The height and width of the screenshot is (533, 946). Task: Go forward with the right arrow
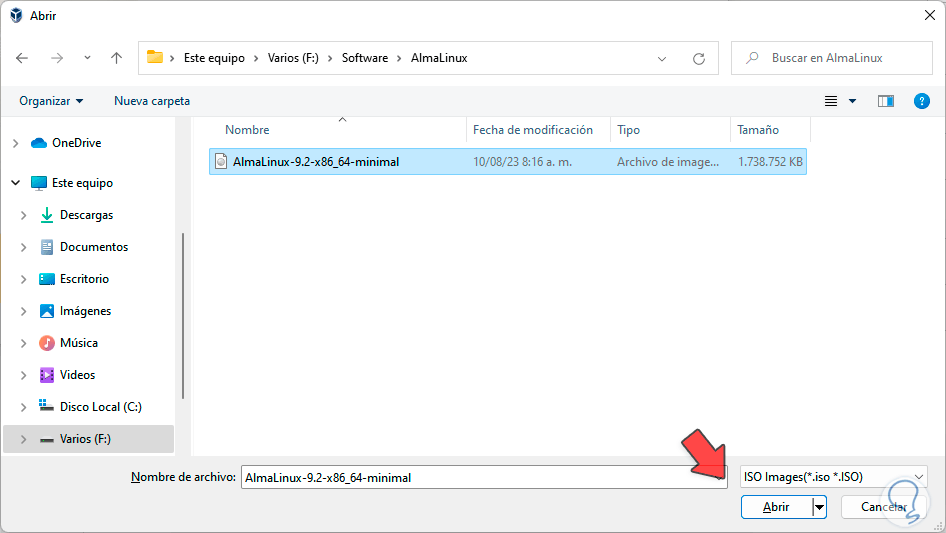click(x=57, y=58)
